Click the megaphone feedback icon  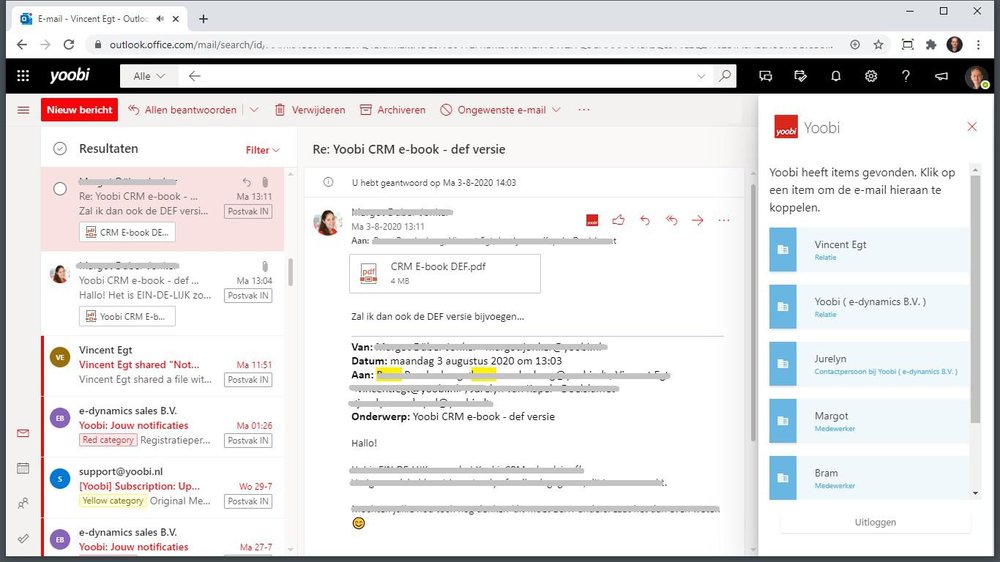tap(941, 76)
